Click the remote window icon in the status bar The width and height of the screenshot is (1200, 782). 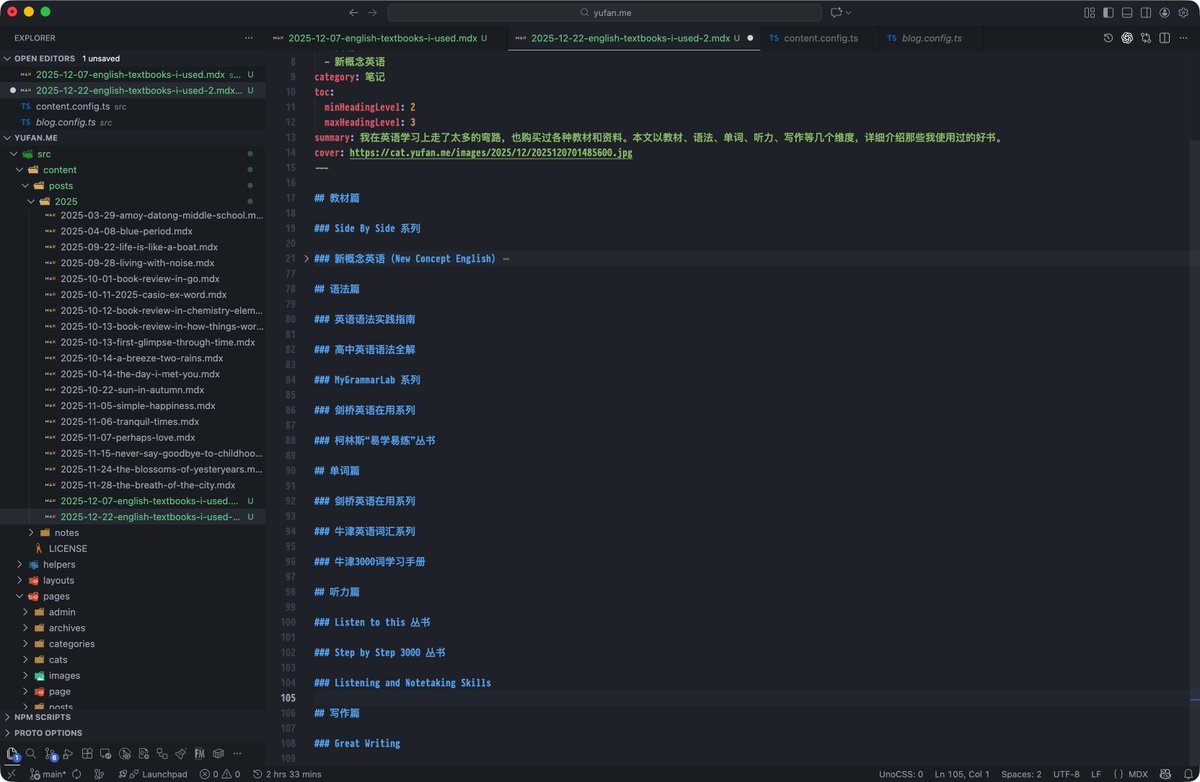tap(11, 774)
